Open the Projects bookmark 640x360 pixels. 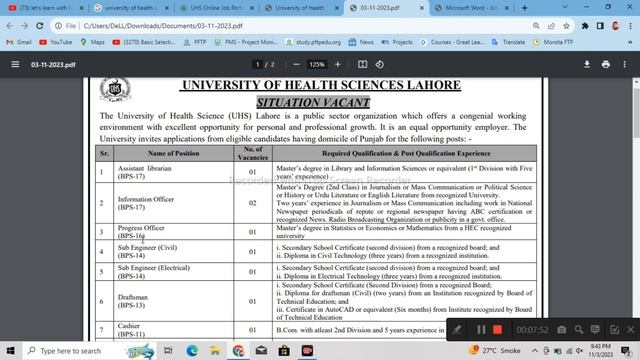point(397,42)
